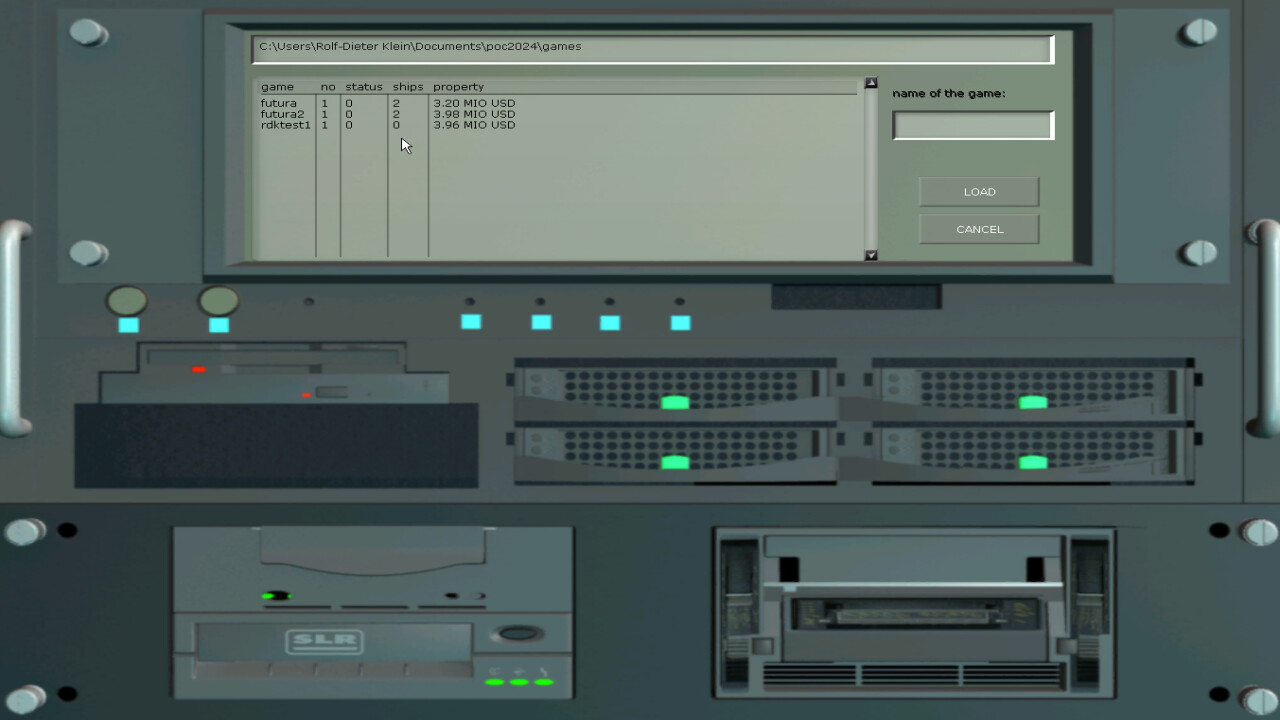
Task: Click the scrollbar down arrow in the game list
Action: (869, 255)
